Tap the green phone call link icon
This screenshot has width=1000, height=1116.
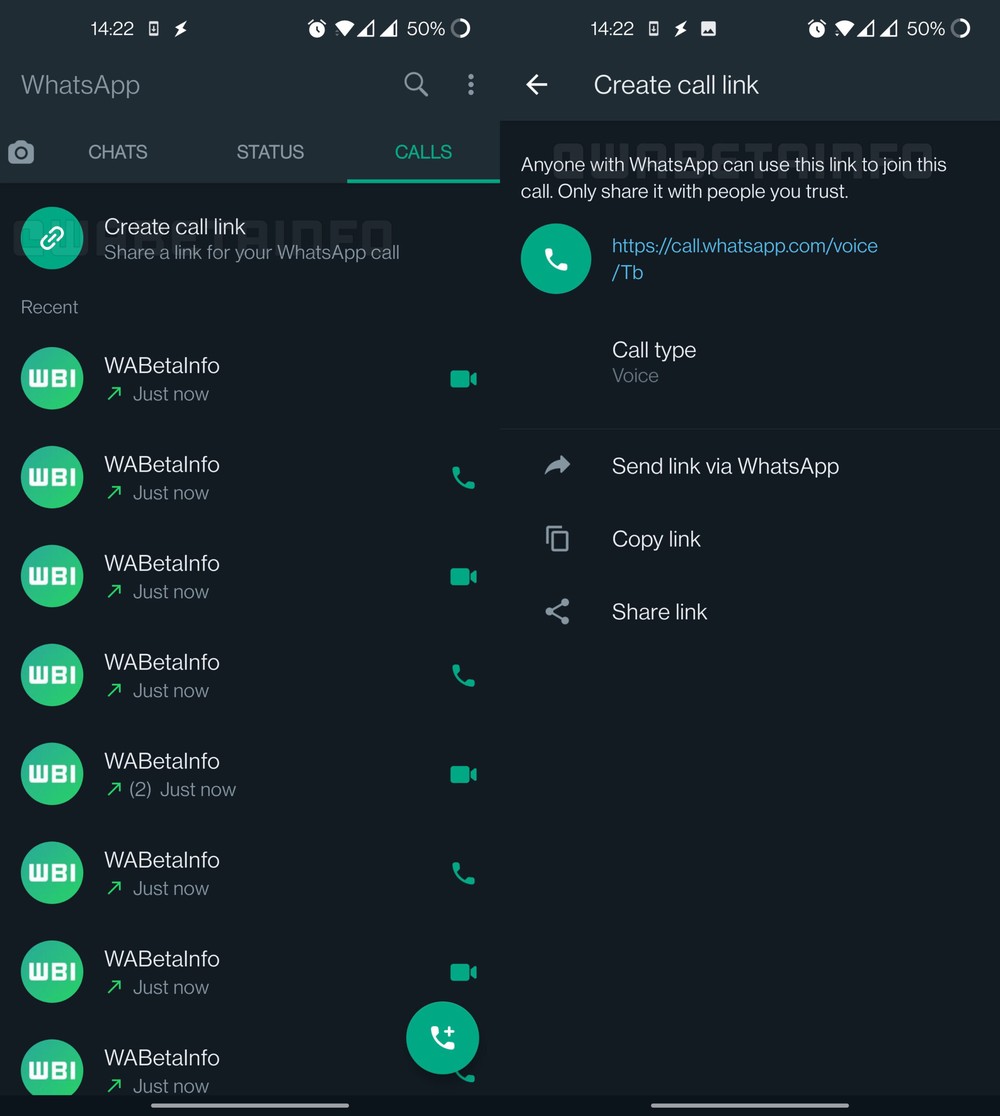556,259
